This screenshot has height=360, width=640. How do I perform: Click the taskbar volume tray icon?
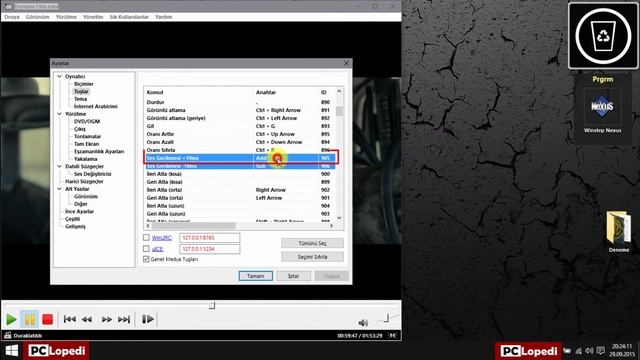[x=589, y=351]
